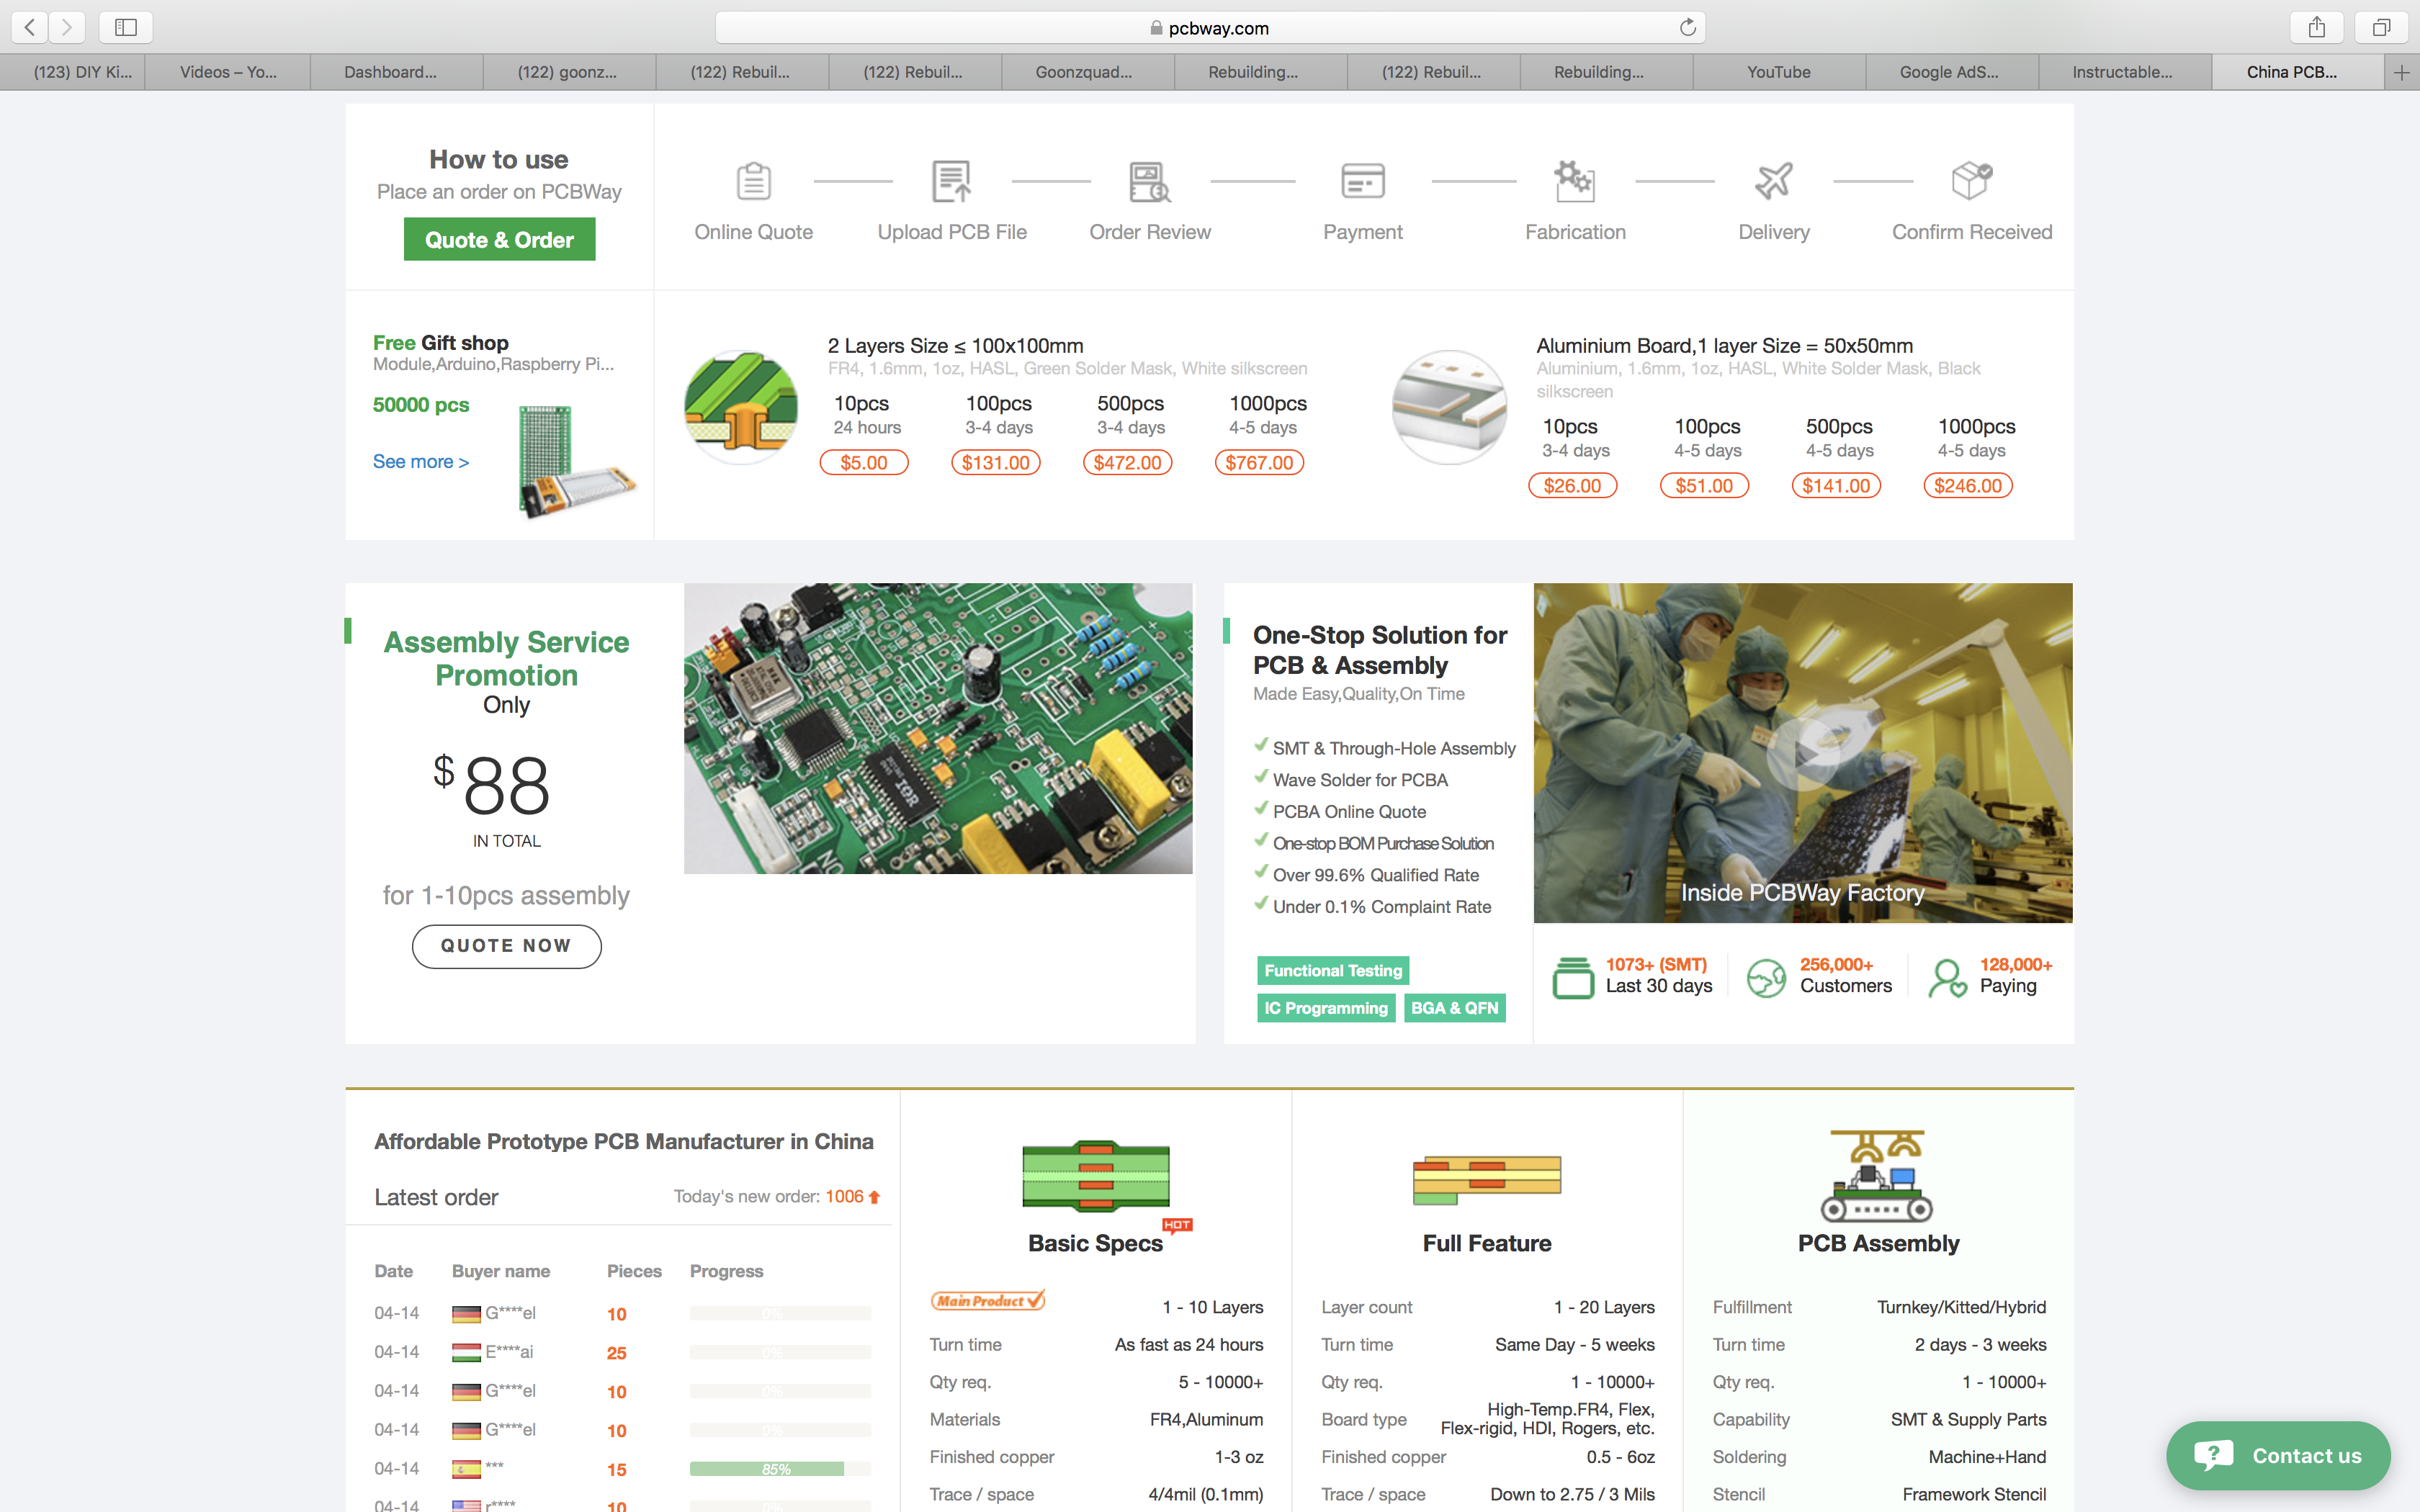
Task: Click the $141.00 aluminium board price
Action: [1836, 486]
